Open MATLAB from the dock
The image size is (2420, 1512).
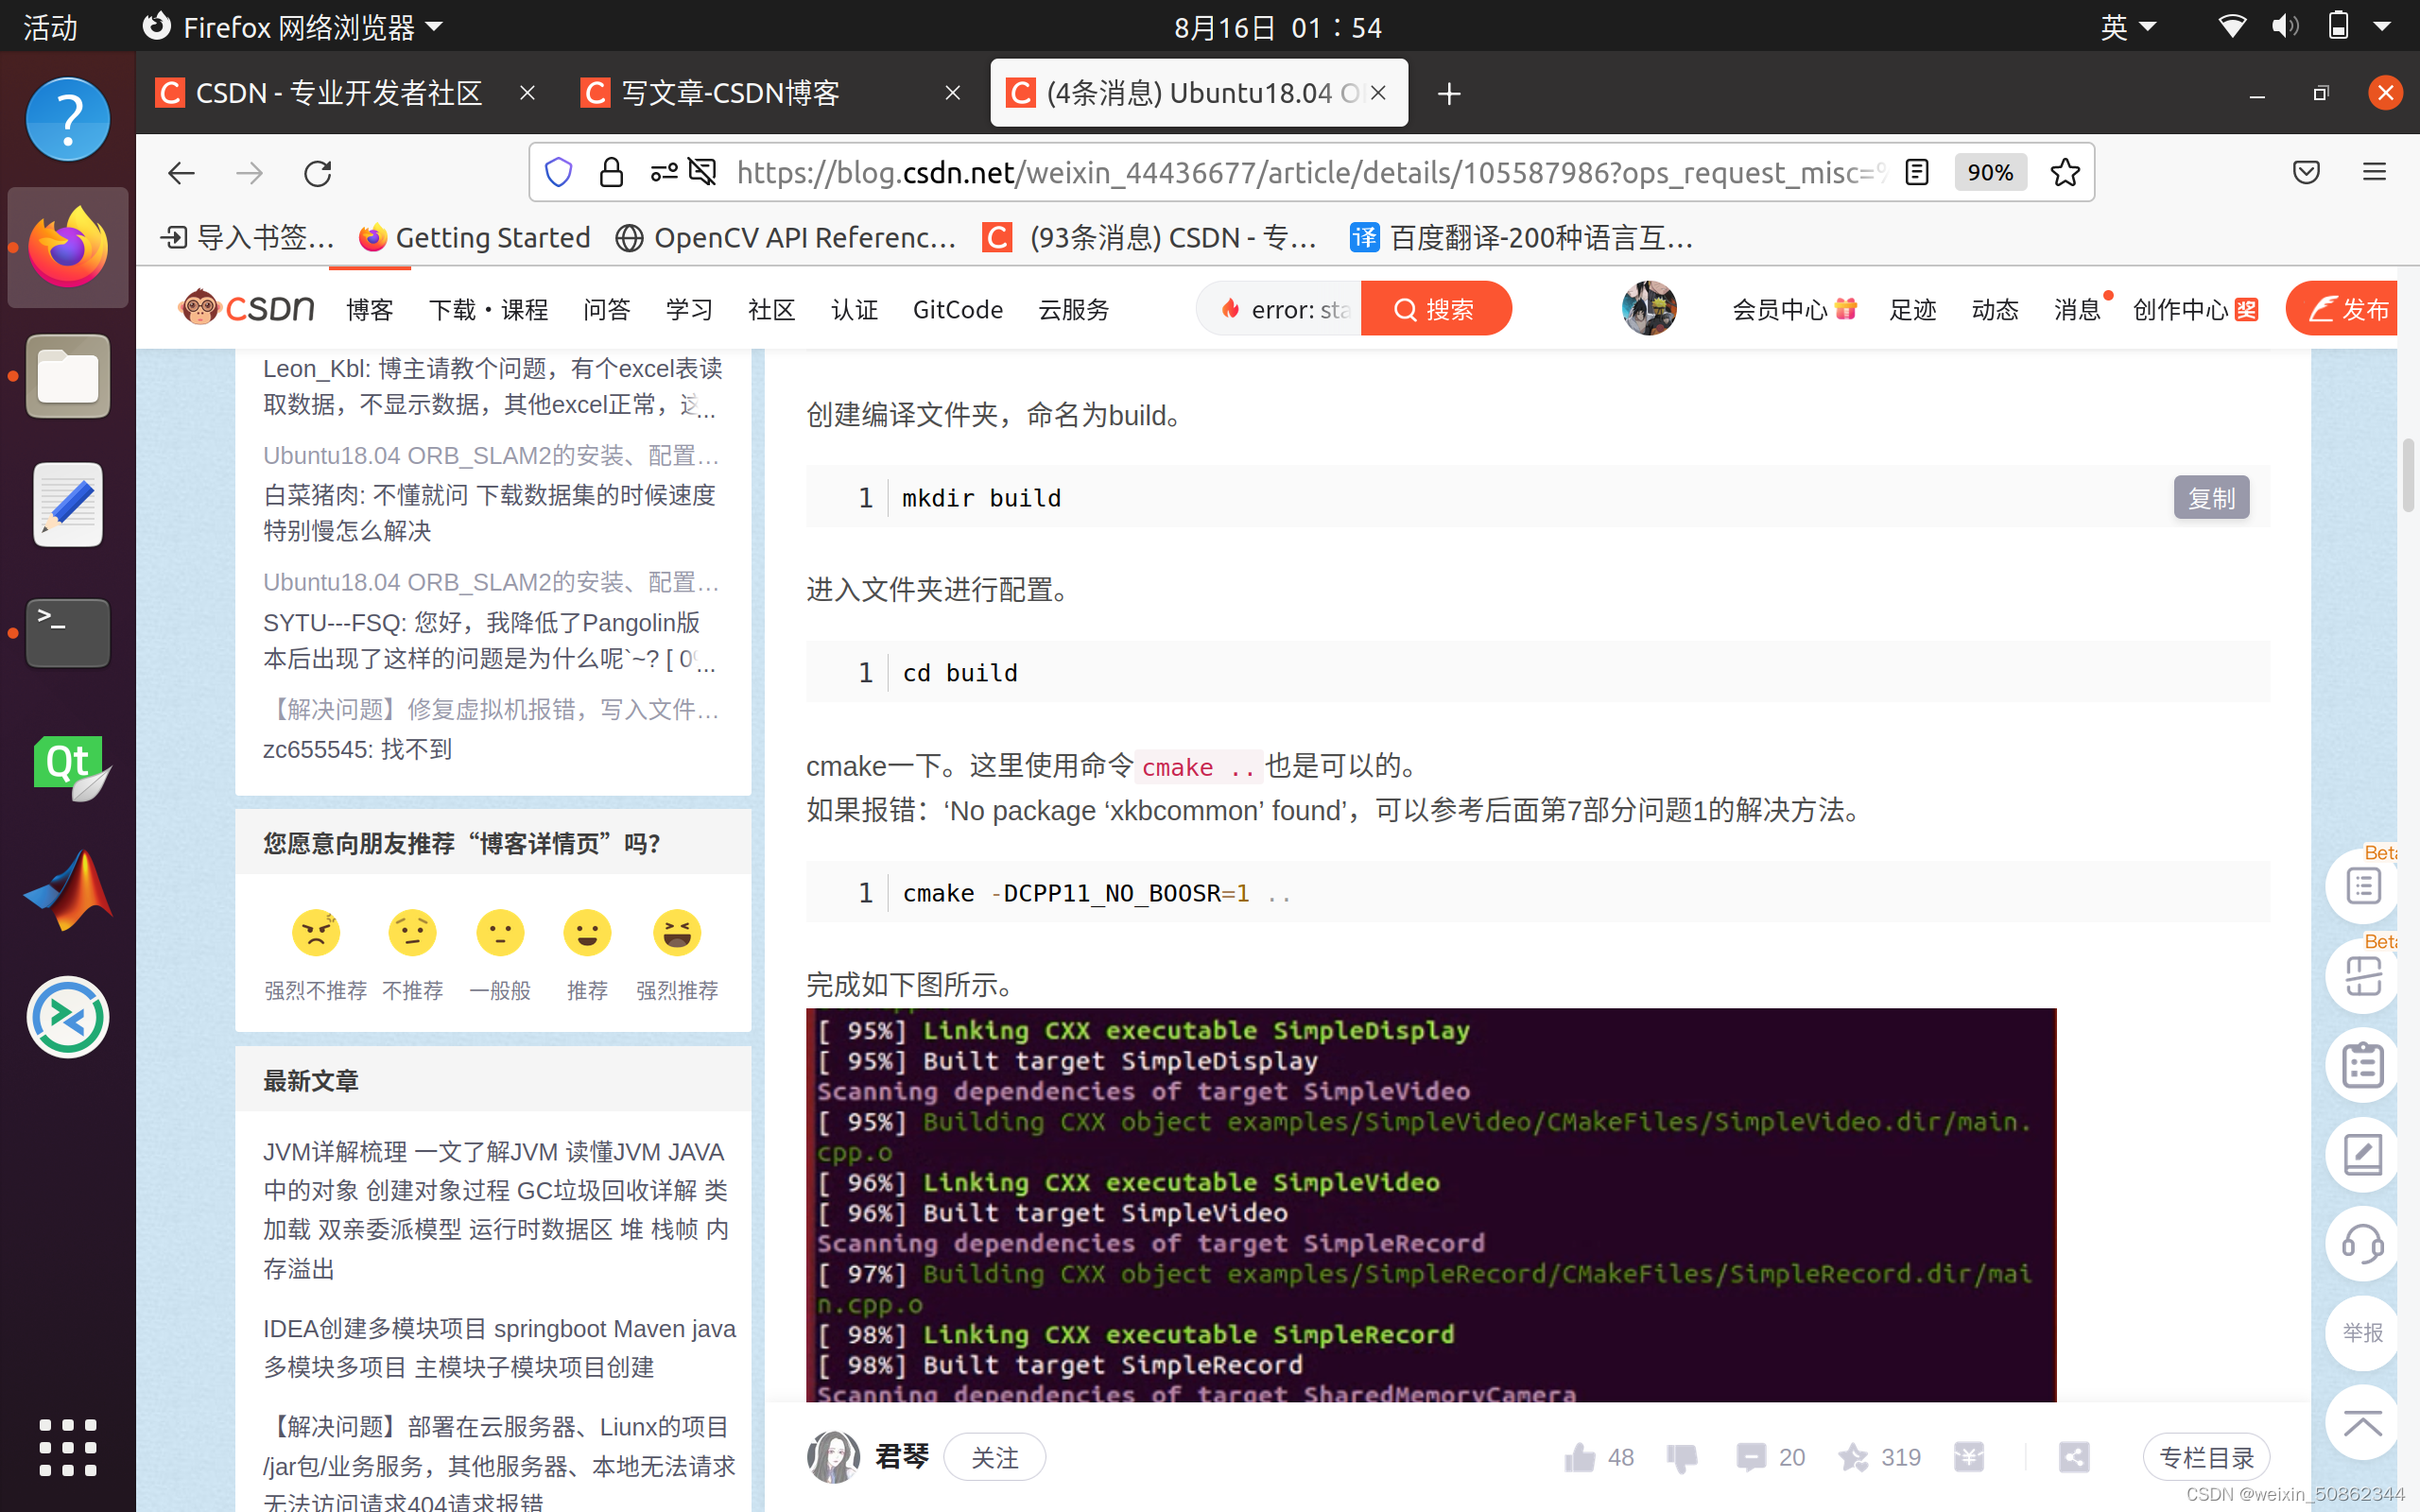[67, 890]
